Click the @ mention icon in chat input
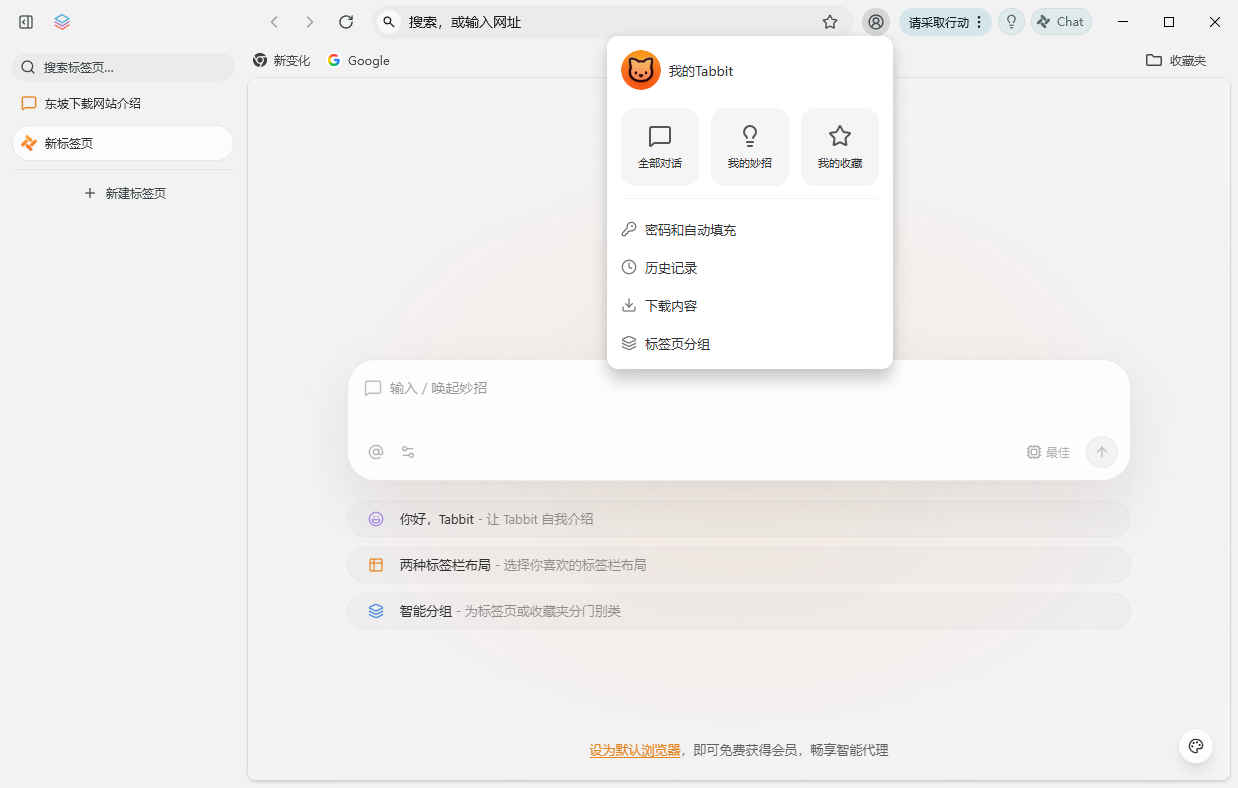This screenshot has height=788, width=1238. [x=375, y=451]
